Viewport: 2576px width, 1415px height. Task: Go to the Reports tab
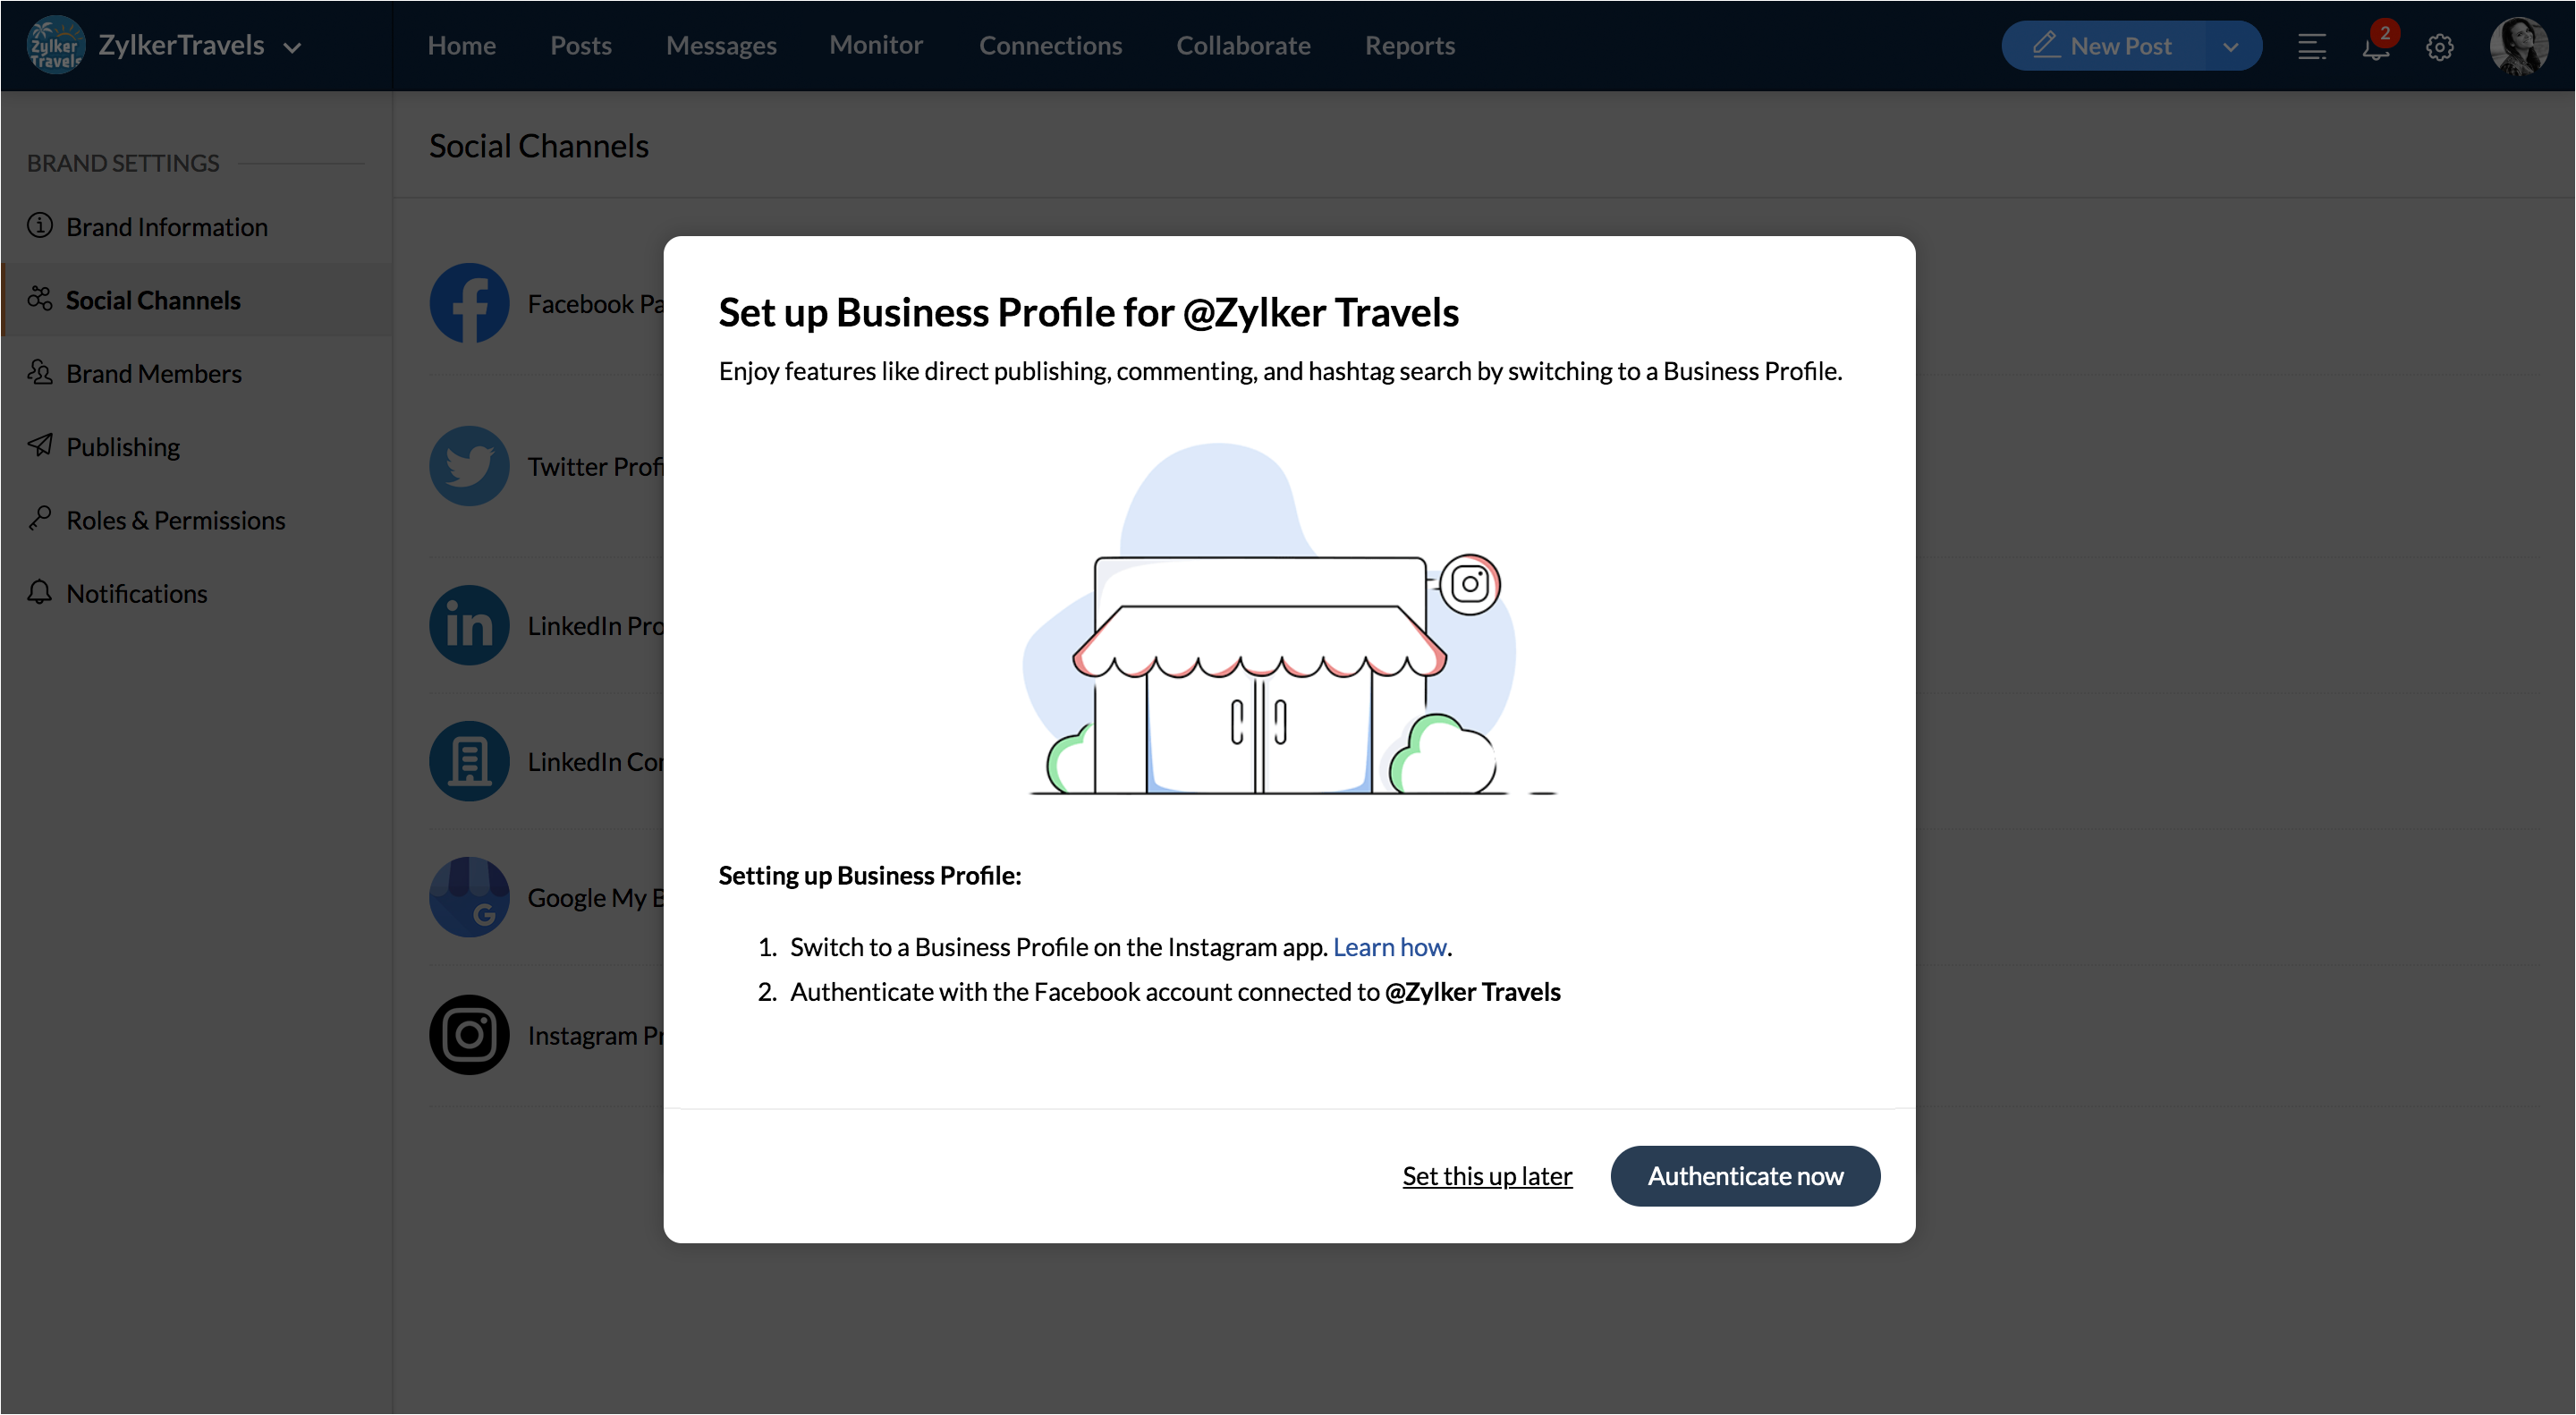[1409, 46]
